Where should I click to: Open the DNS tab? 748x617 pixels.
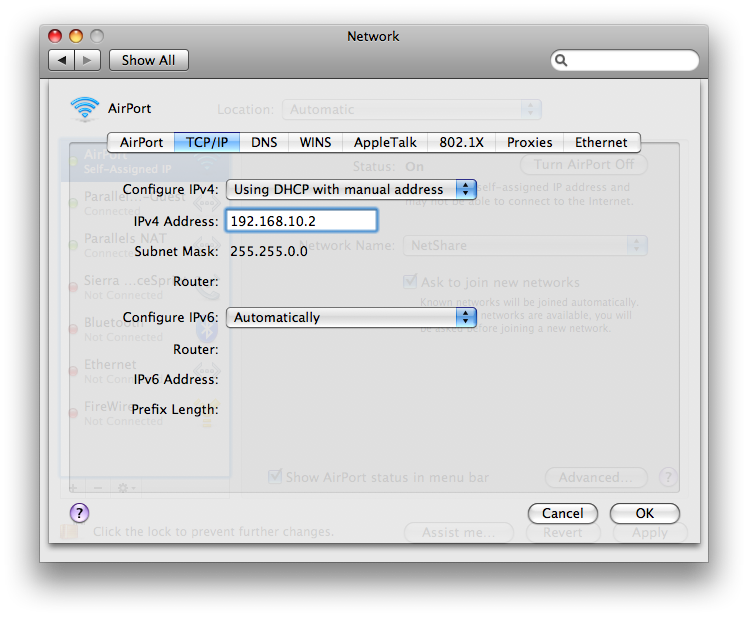coord(264,142)
